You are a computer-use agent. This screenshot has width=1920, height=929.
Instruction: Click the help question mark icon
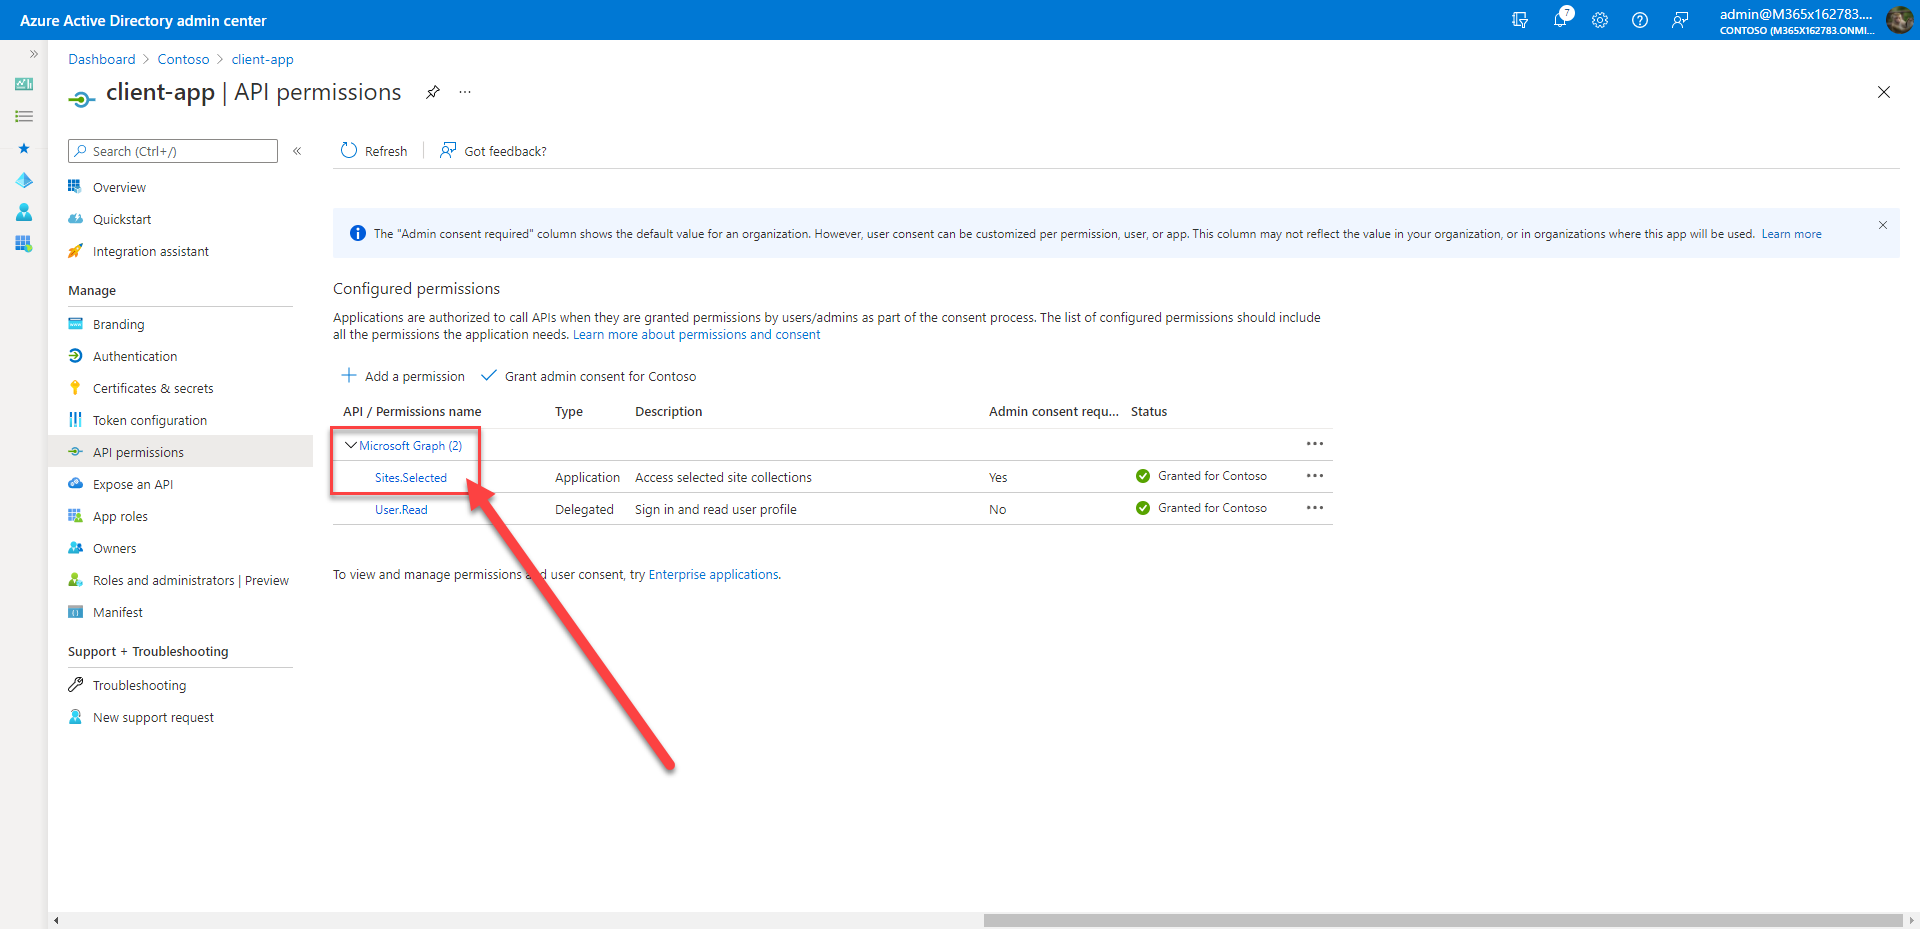1640,20
